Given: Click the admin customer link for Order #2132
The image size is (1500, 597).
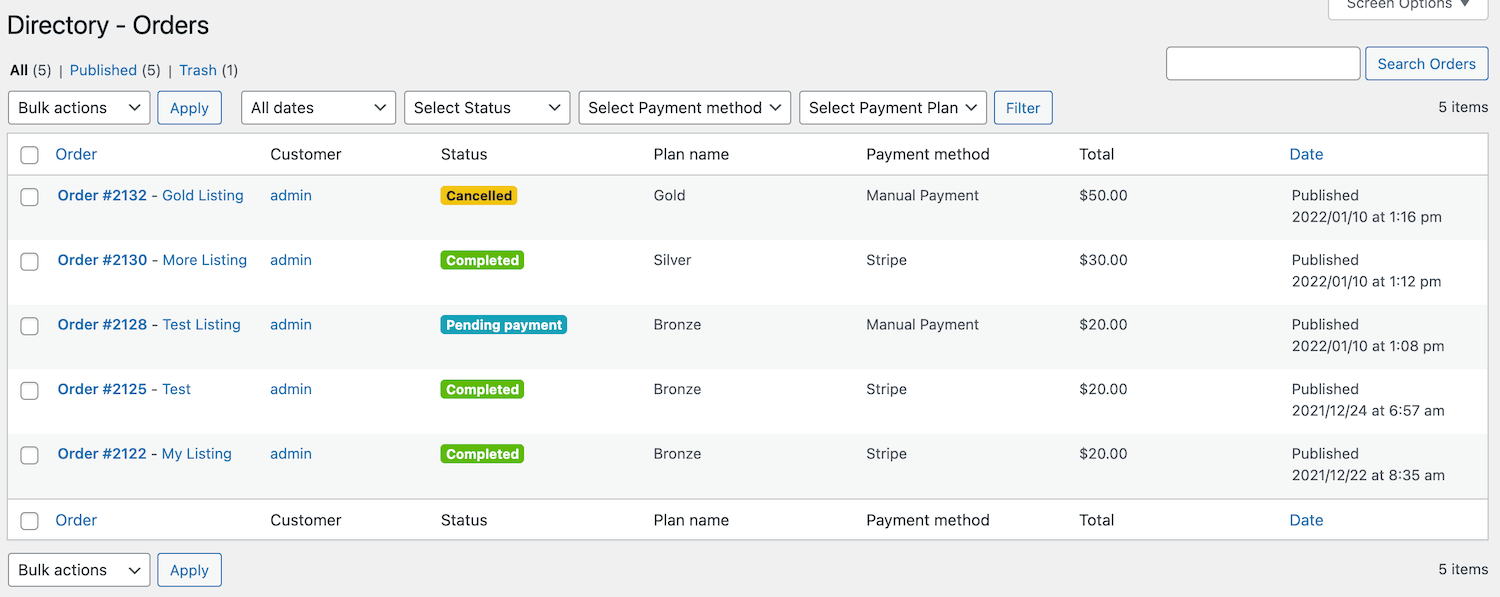Looking at the screenshot, I should tap(291, 196).
